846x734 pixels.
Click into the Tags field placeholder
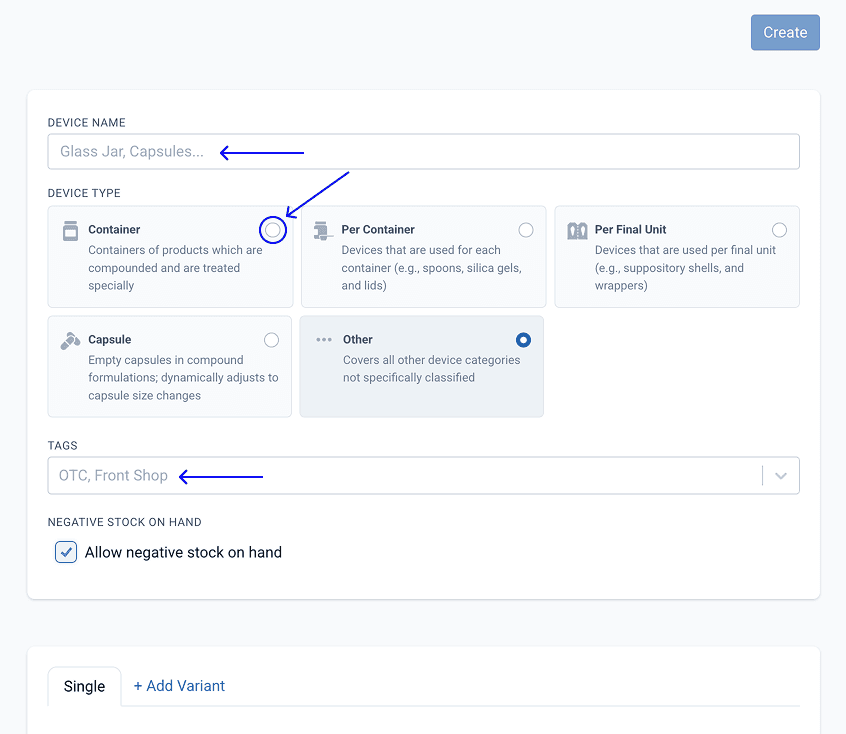[113, 475]
